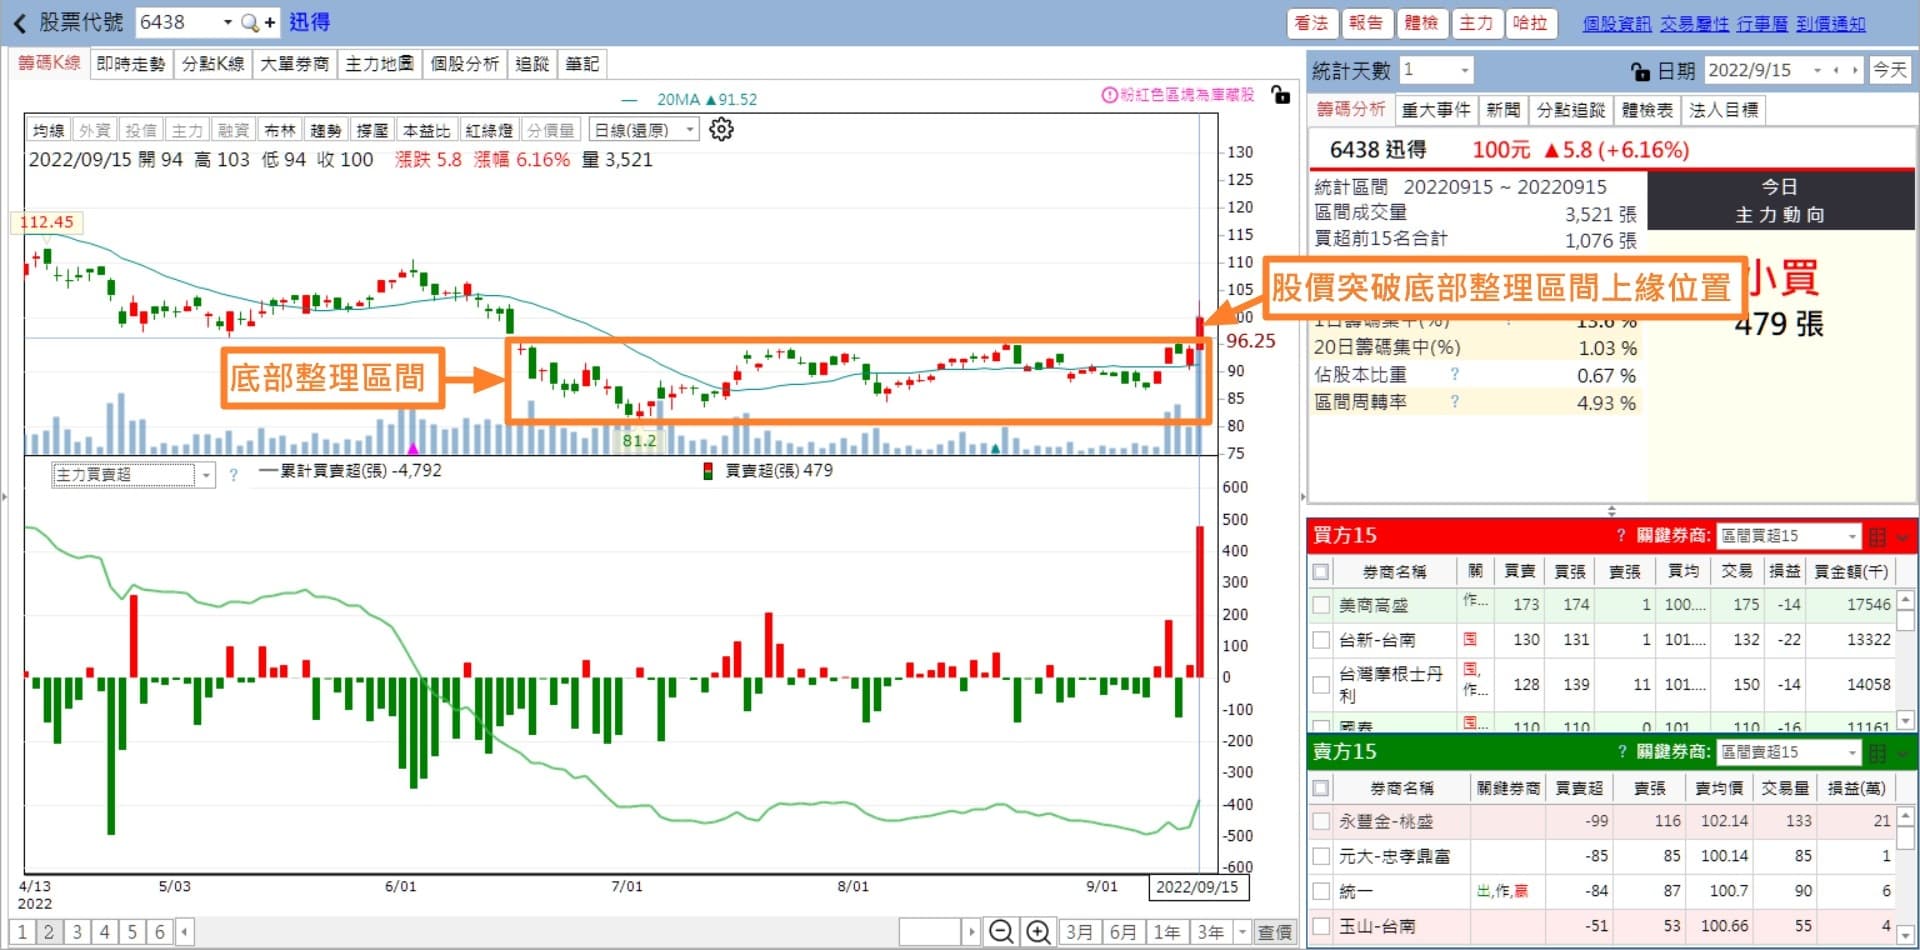The width and height of the screenshot is (1920, 950).
Task: Zoom in the chart with plus magnifier
Action: 1039,932
